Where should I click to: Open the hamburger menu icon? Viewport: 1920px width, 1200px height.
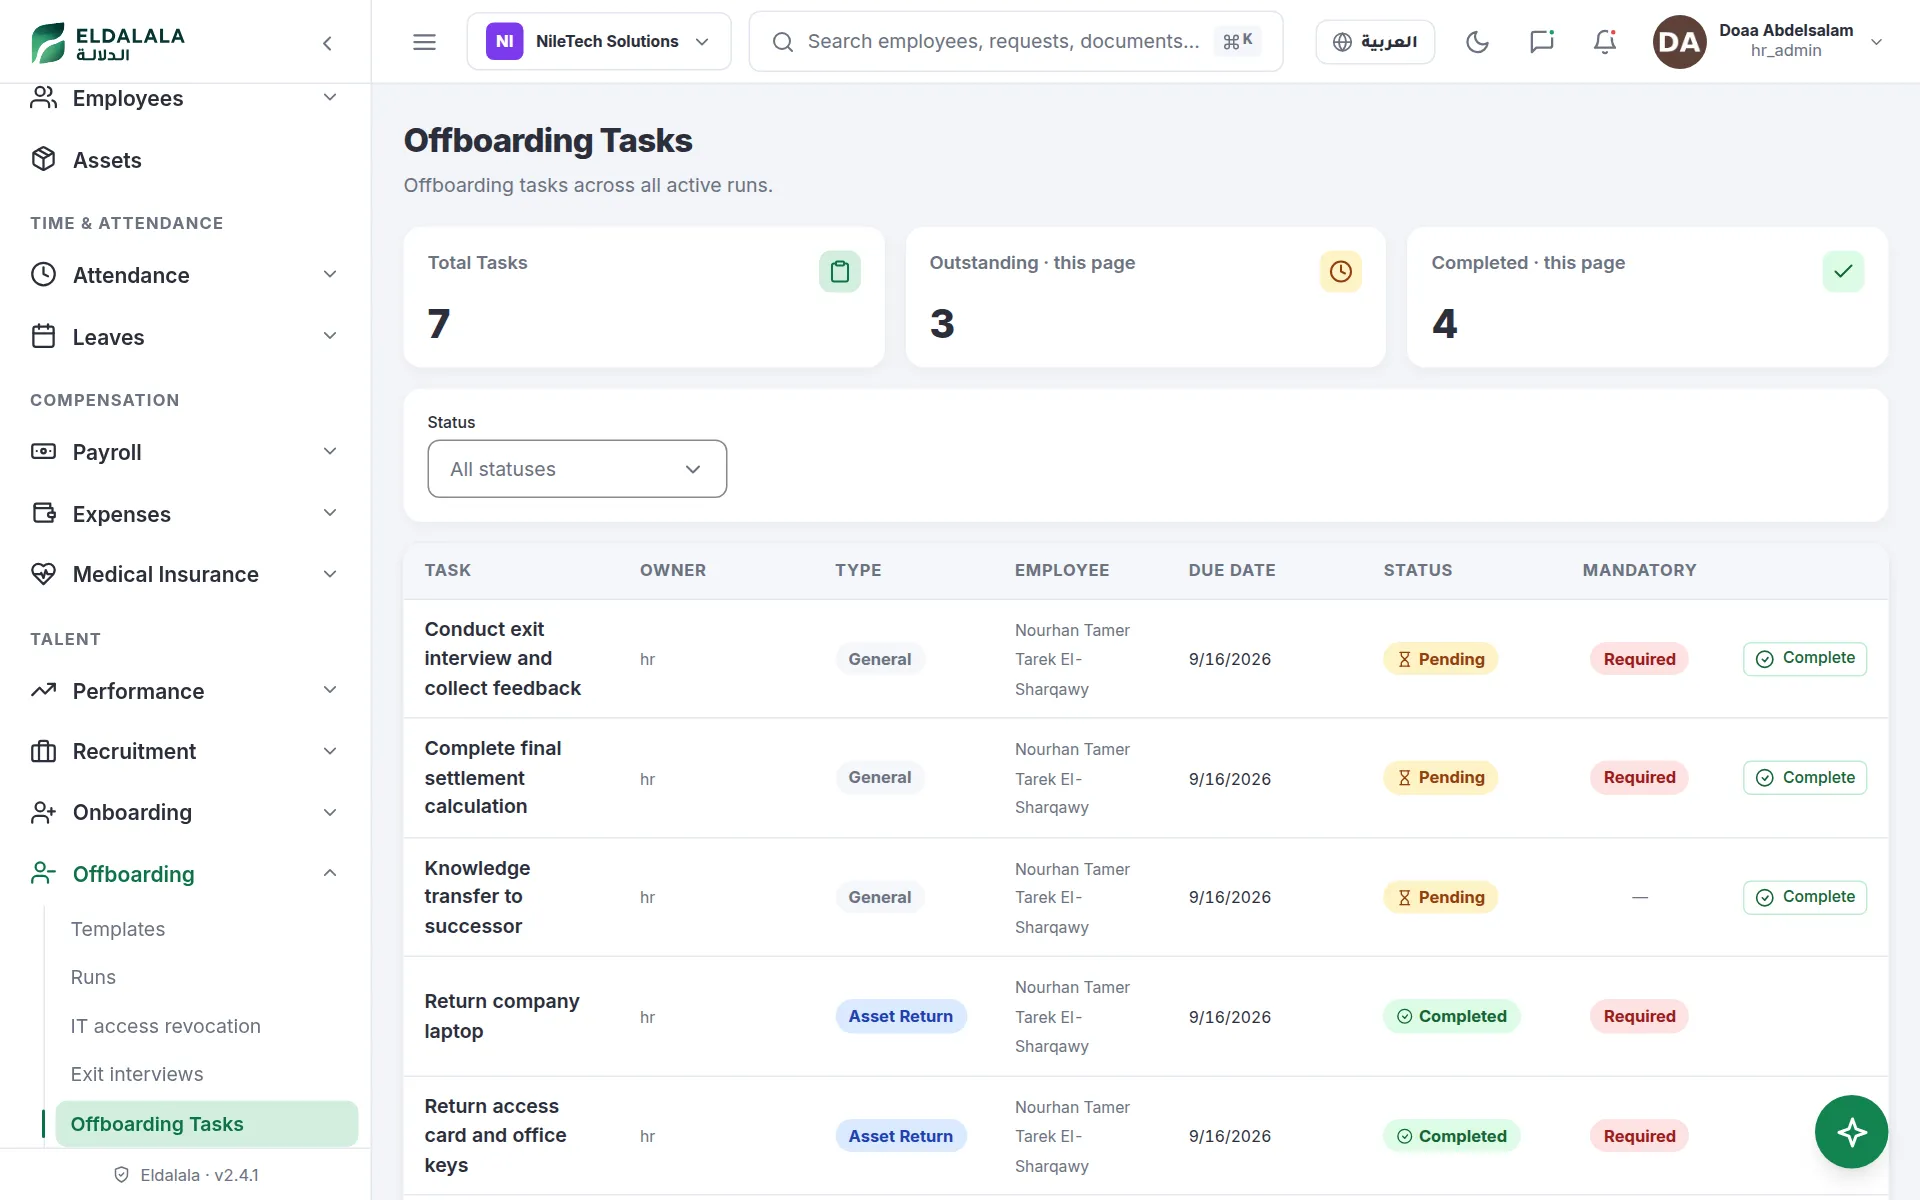pos(424,42)
